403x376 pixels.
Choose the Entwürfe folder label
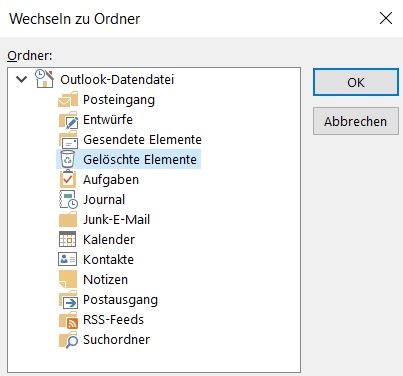[108, 119]
